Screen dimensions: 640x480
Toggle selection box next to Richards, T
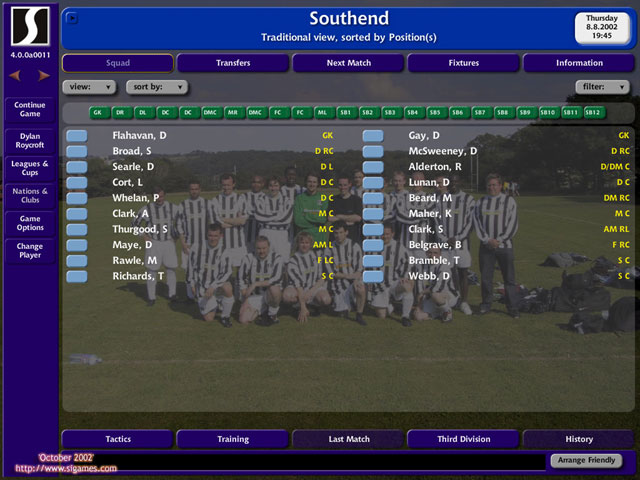point(77,275)
